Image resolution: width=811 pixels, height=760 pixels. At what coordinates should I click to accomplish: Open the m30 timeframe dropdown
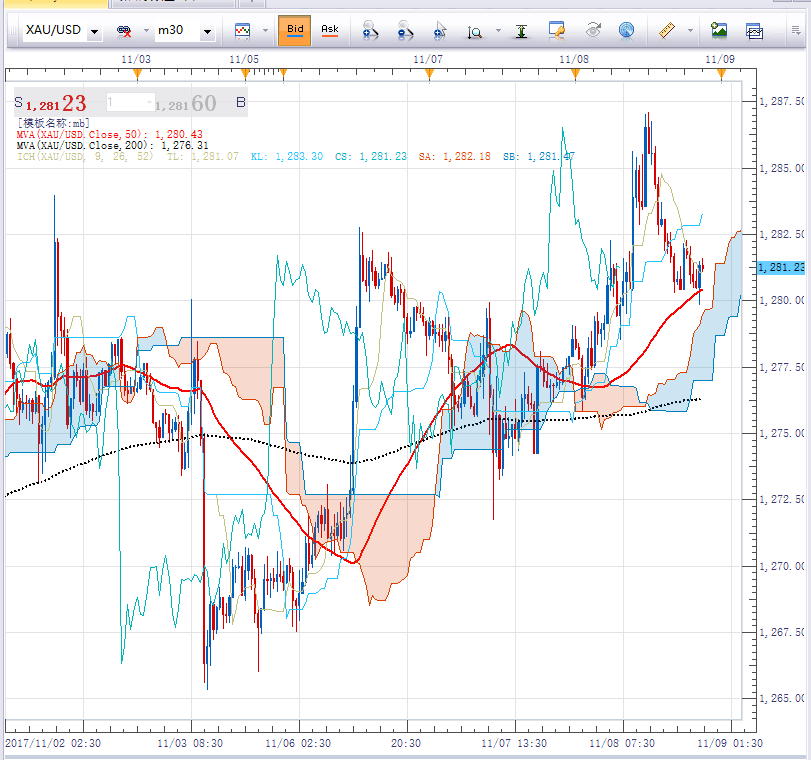pyautogui.click(x=206, y=32)
